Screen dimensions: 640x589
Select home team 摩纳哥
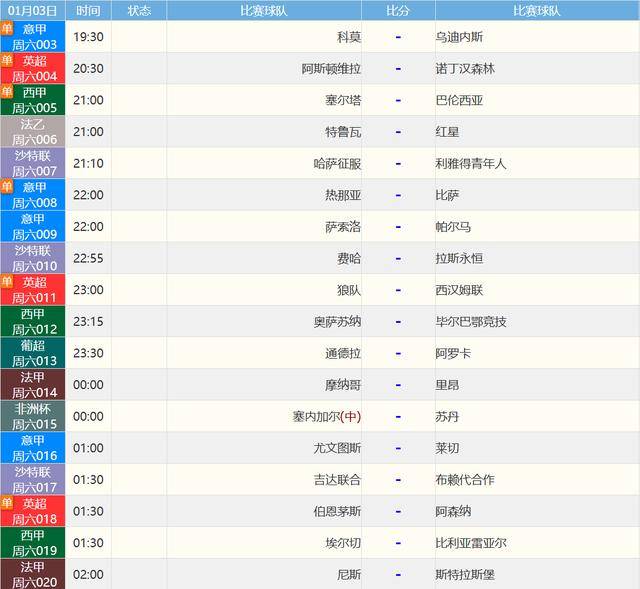(x=343, y=385)
